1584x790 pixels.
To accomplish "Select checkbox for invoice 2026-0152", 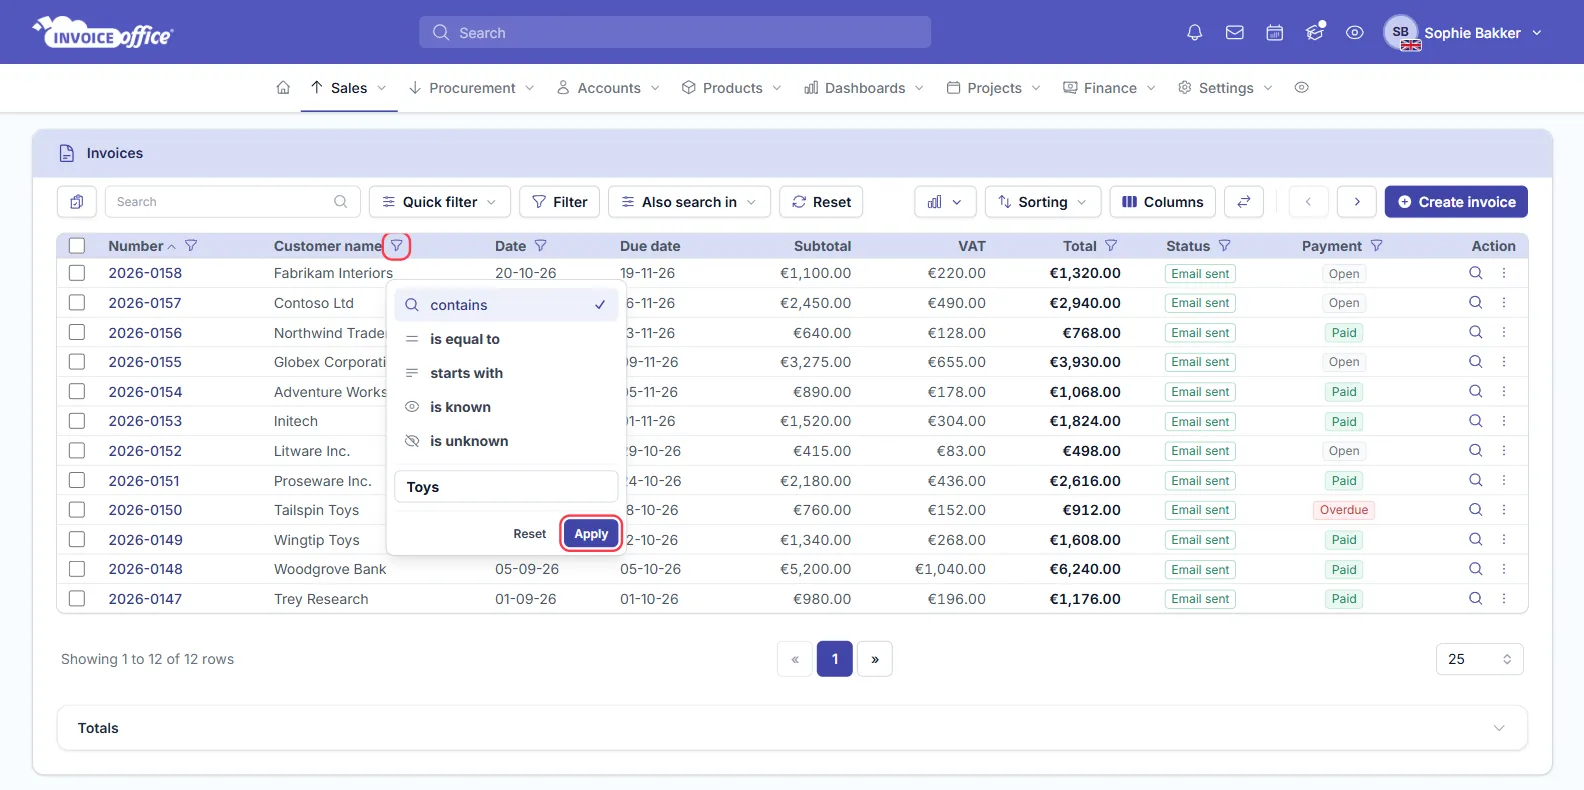I will click(x=77, y=451).
